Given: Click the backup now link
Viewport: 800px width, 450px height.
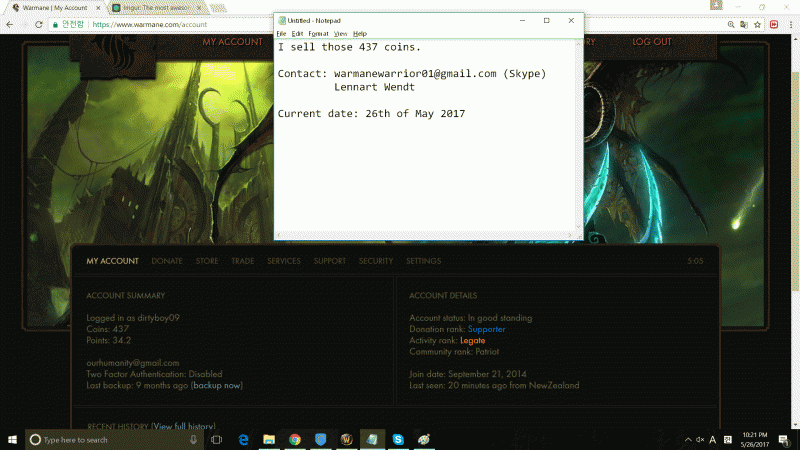Looking at the screenshot, I should pos(217,385).
